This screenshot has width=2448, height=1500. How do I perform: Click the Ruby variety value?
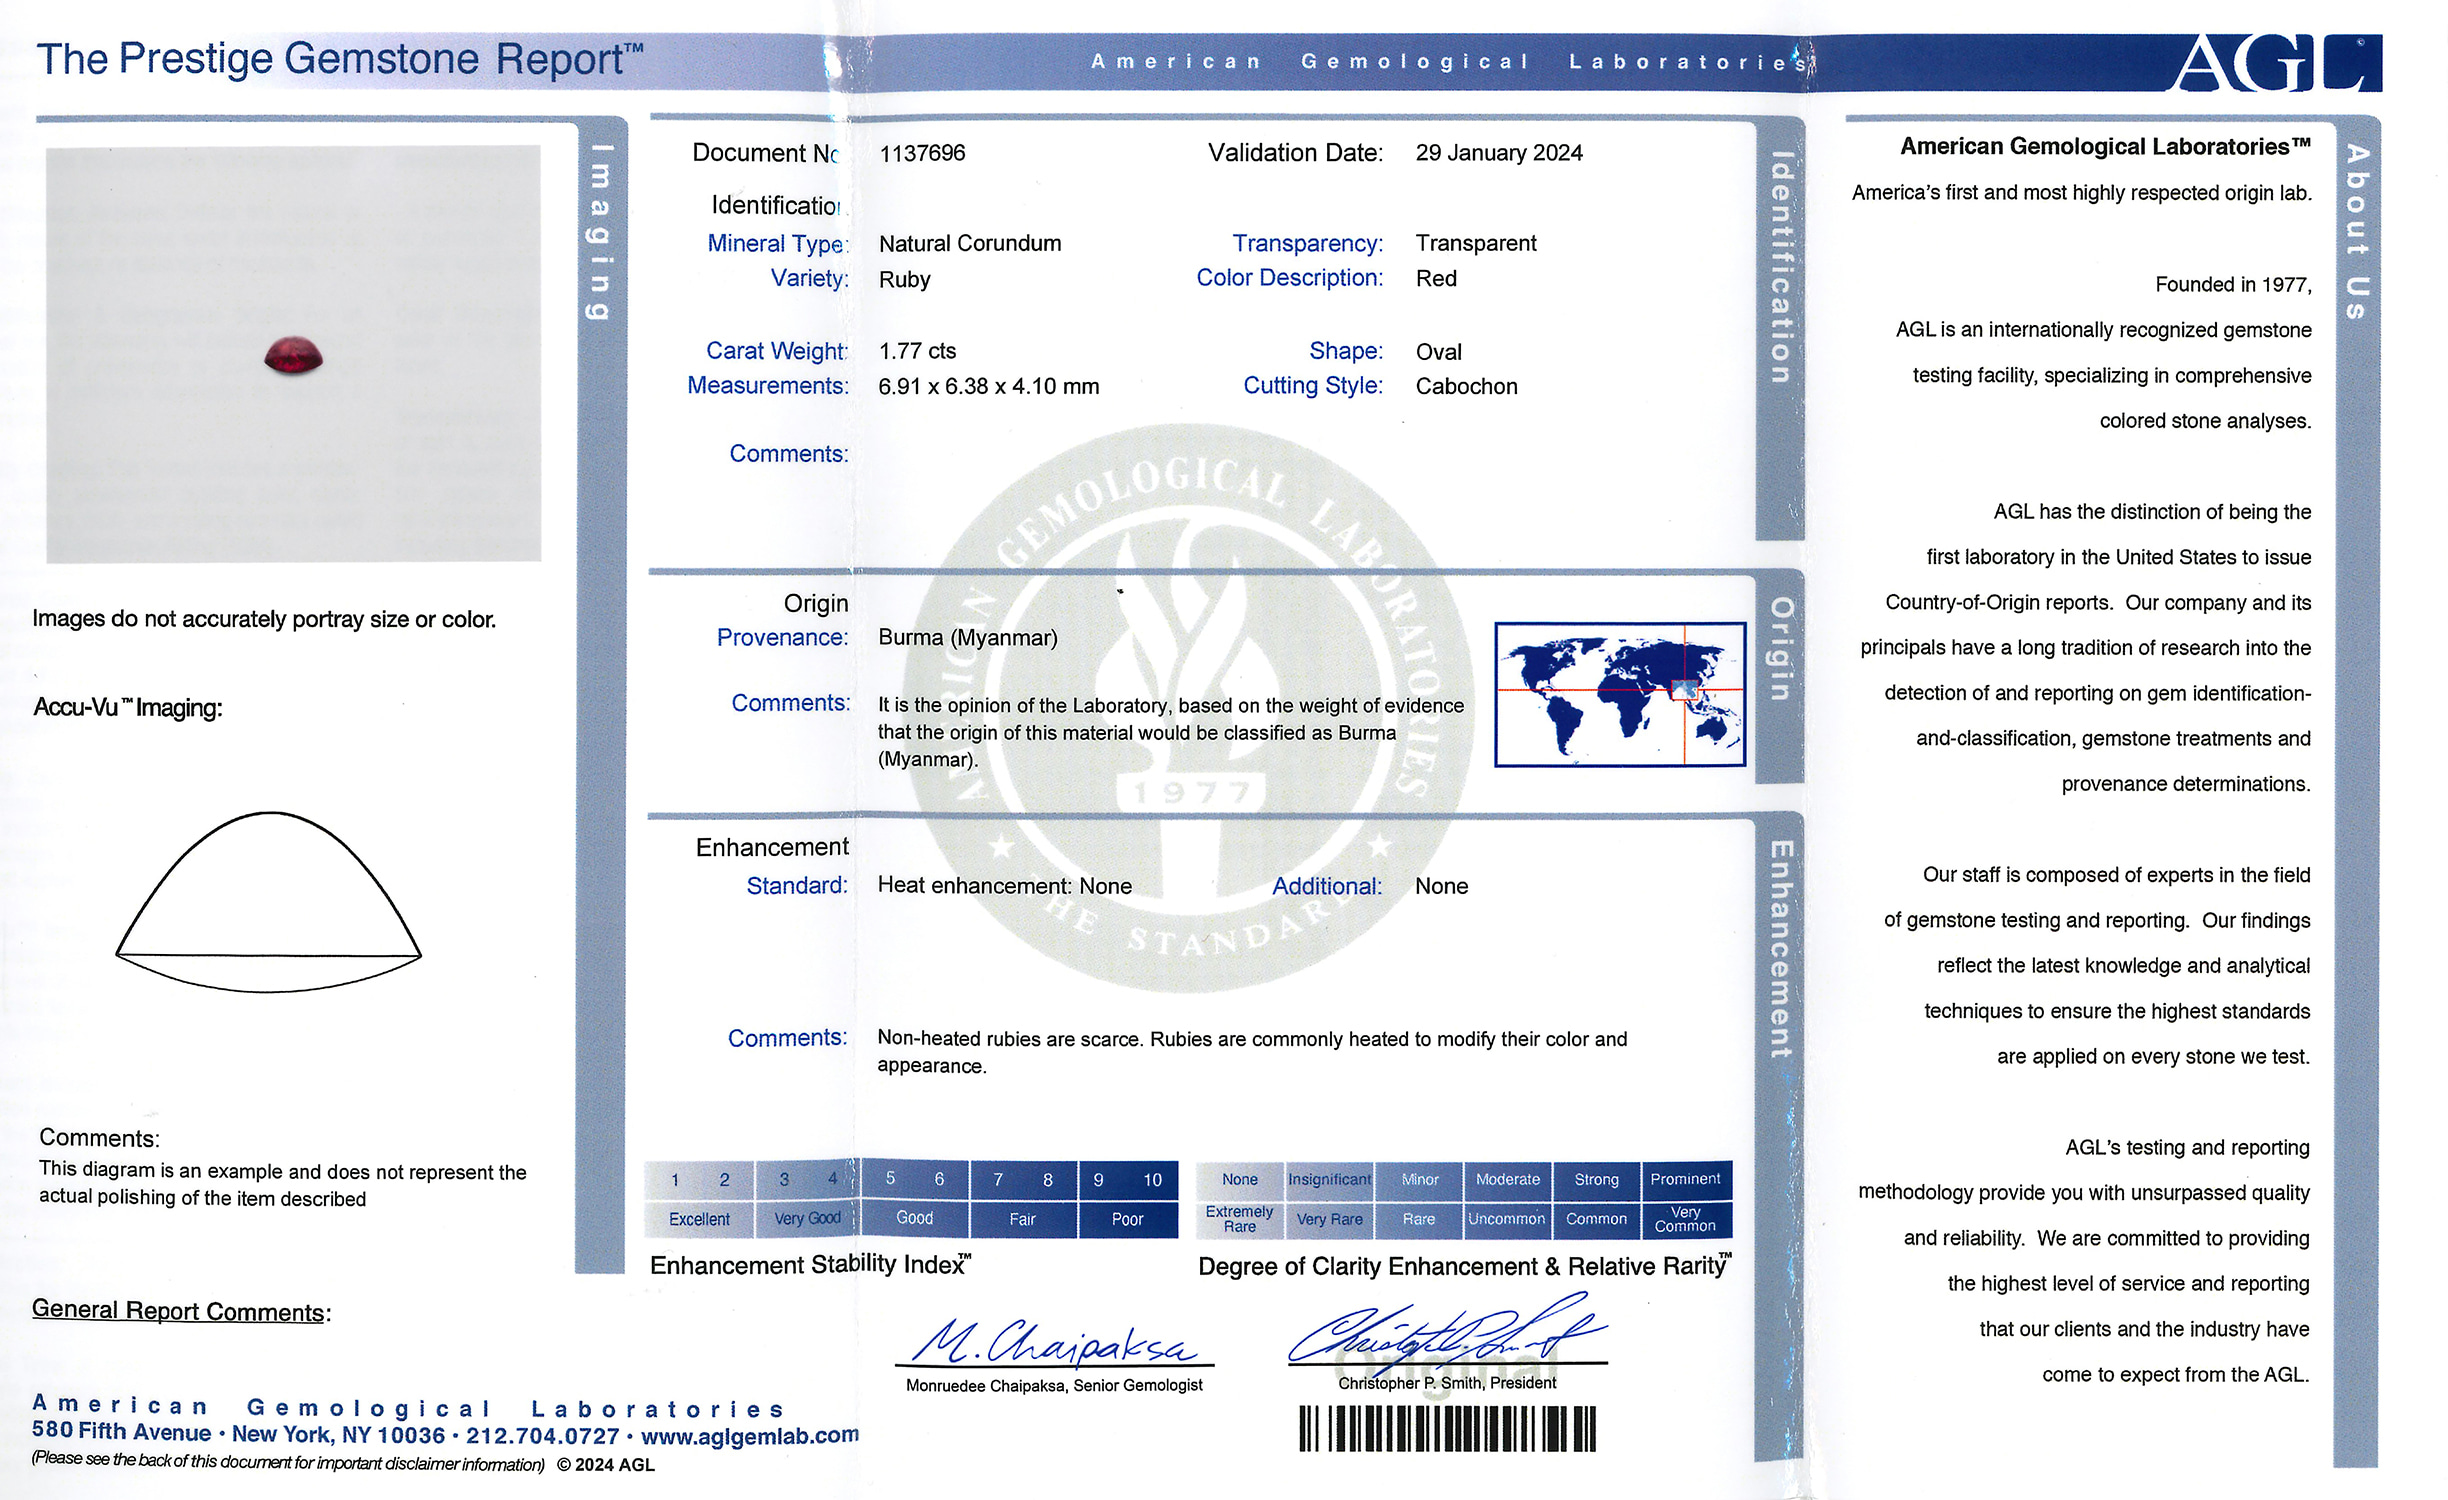(x=905, y=280)
